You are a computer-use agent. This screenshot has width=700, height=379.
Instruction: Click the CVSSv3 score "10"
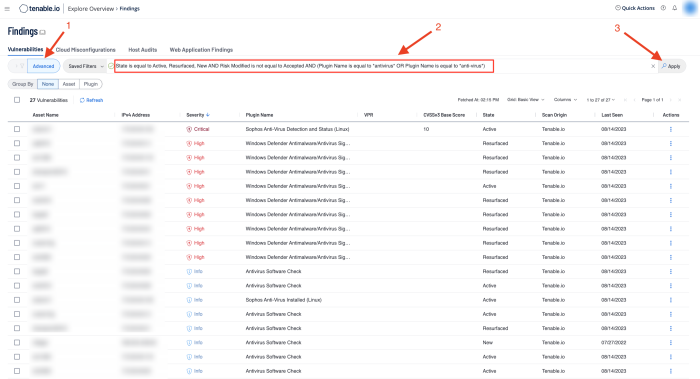pyautogui.click(x=426, y=129)
